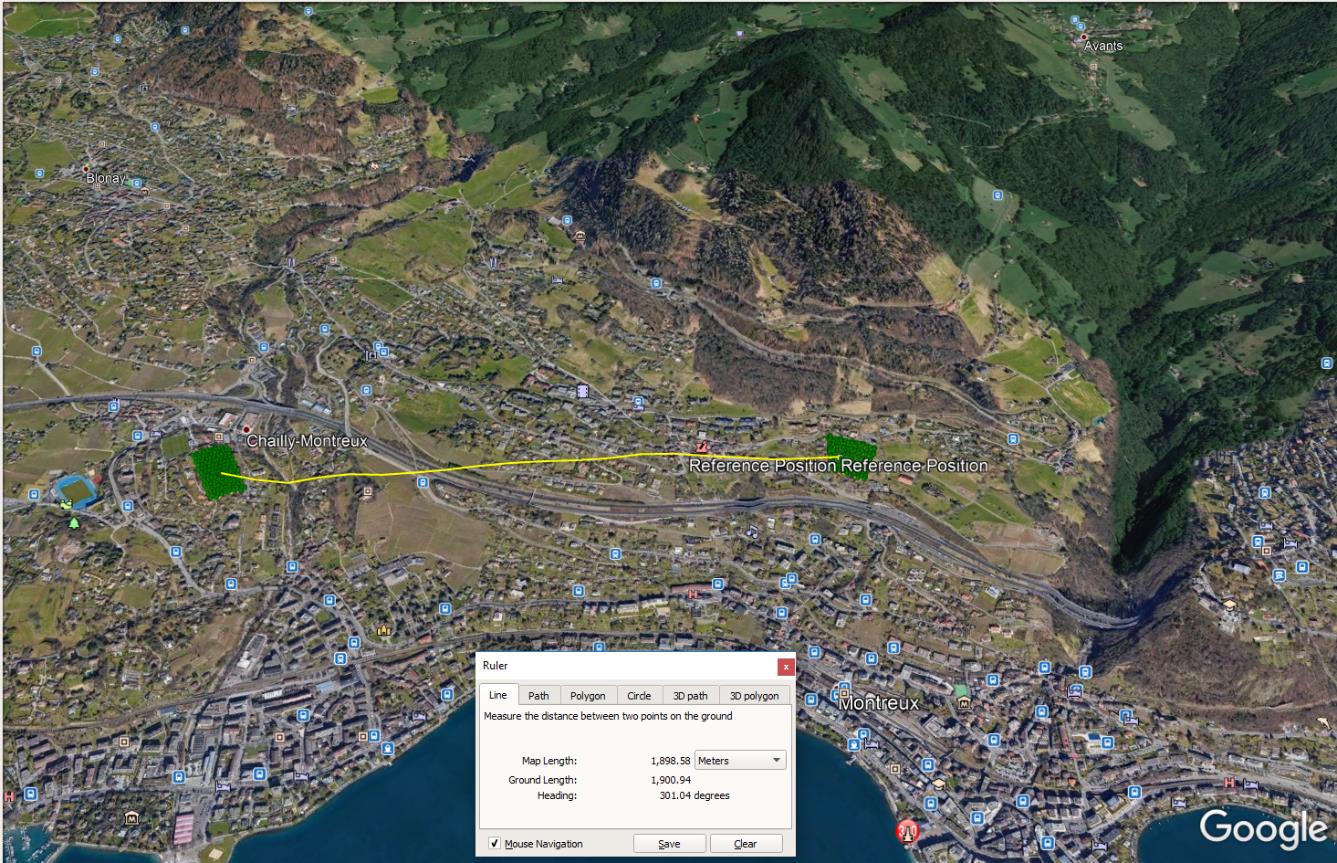Switch to the Polygon tab
This screenshot has height=863, width=1337.
pyautogui.click(x=588, y=696)
